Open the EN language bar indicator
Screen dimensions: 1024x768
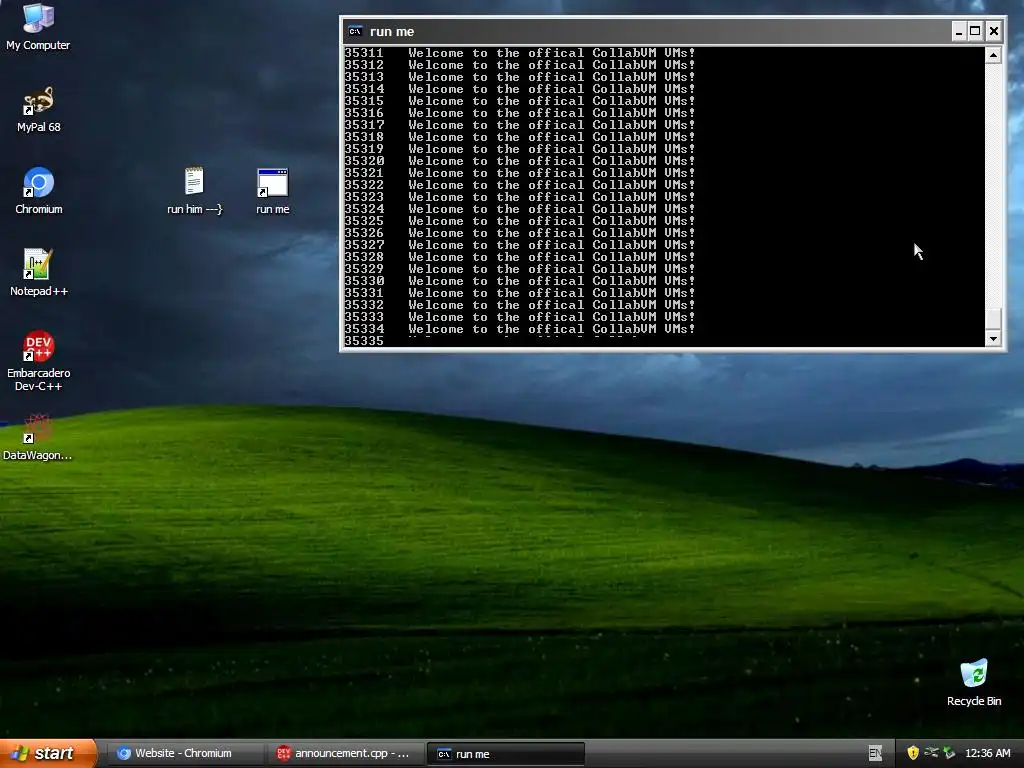click(875, 753)
